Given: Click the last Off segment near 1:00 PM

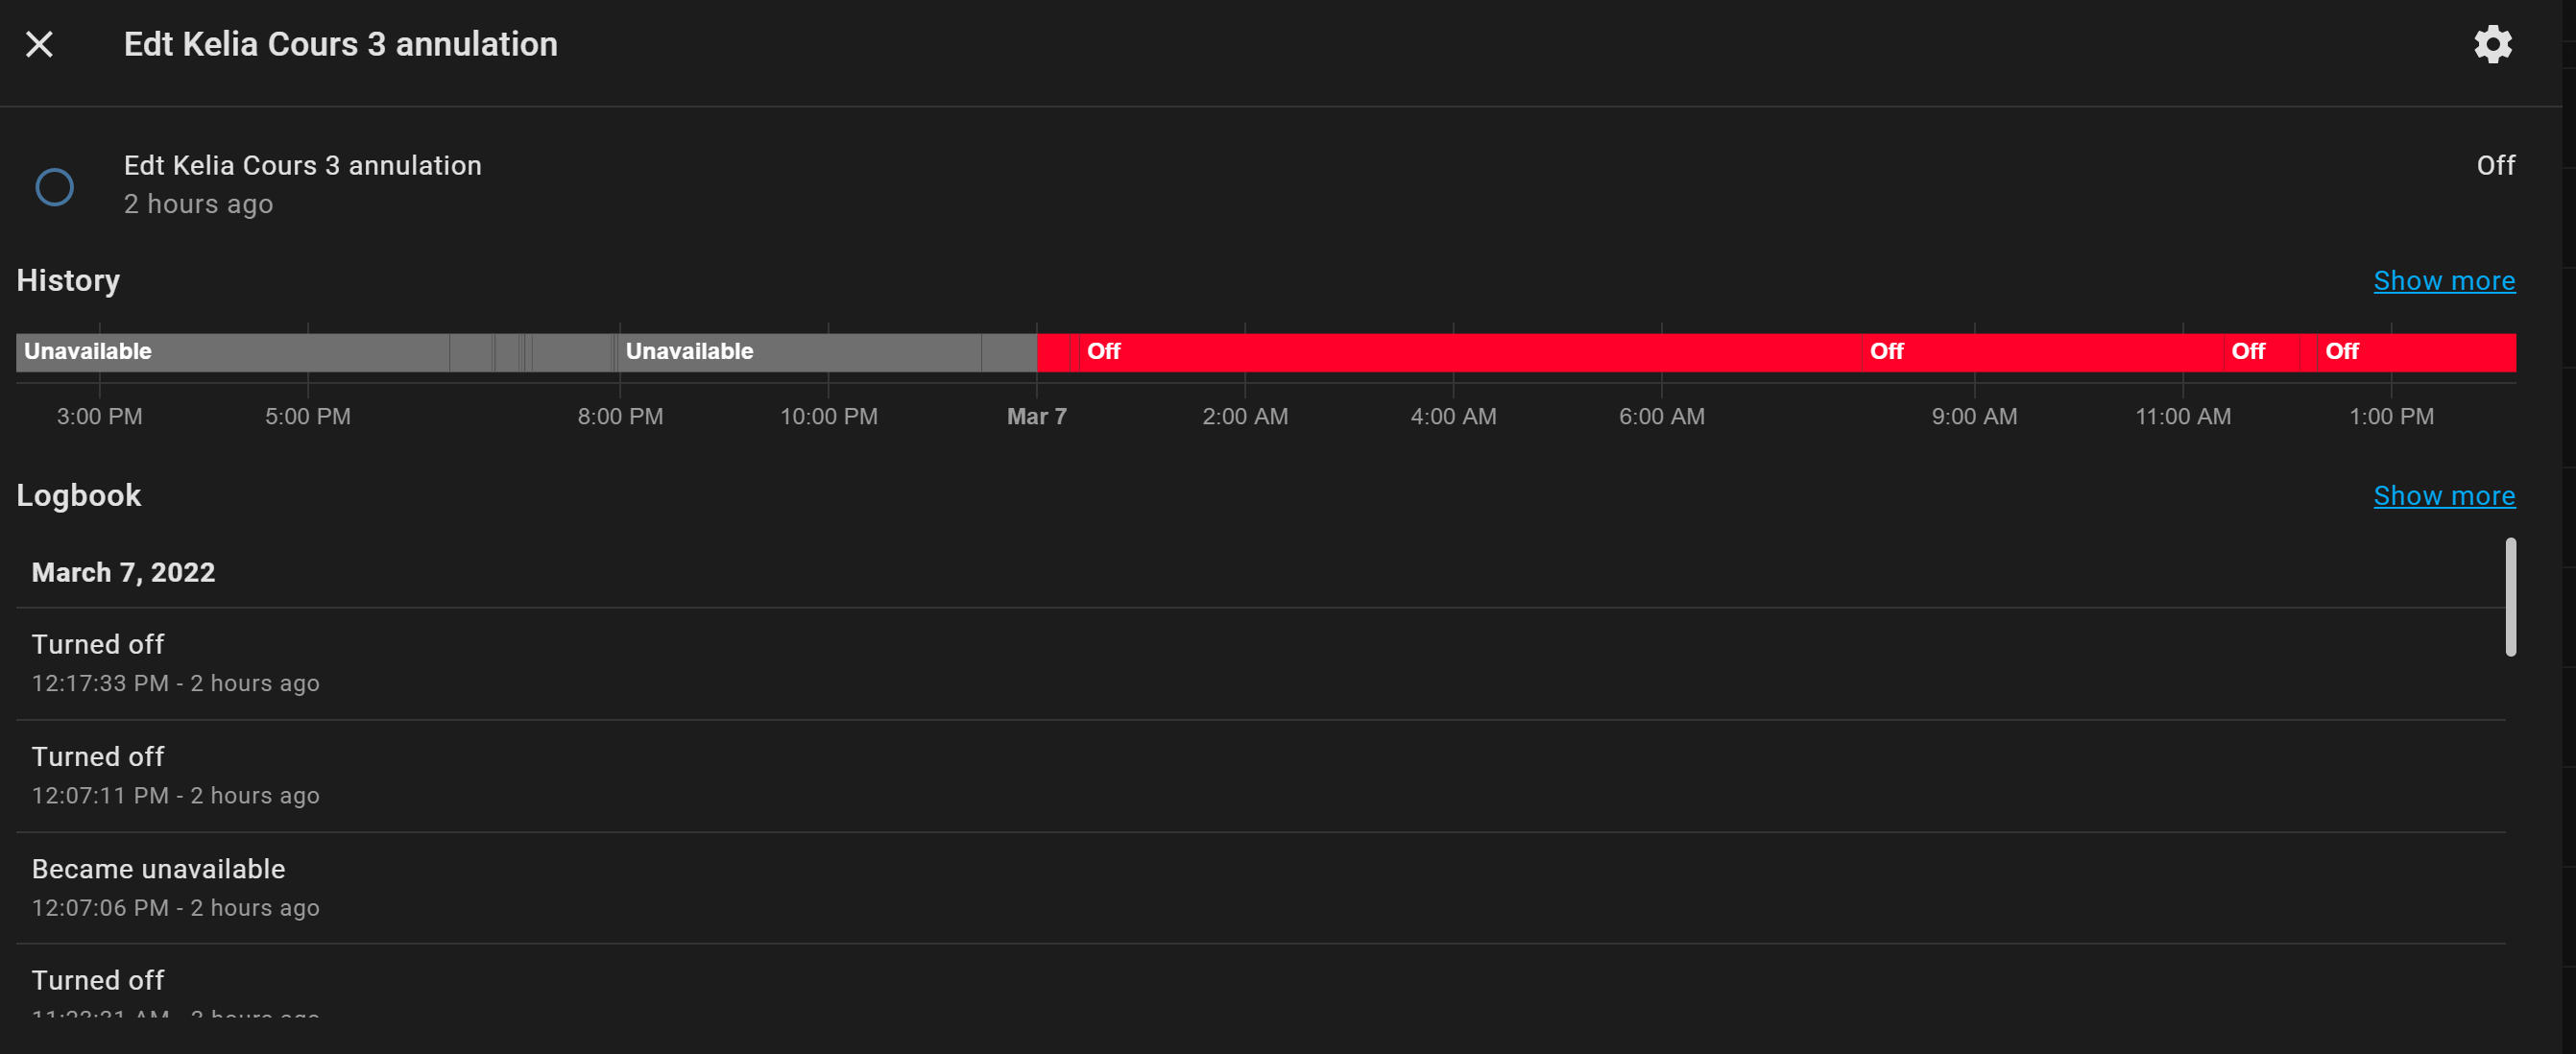Looking at the screenshot, I should click(x=2415, y=352).
